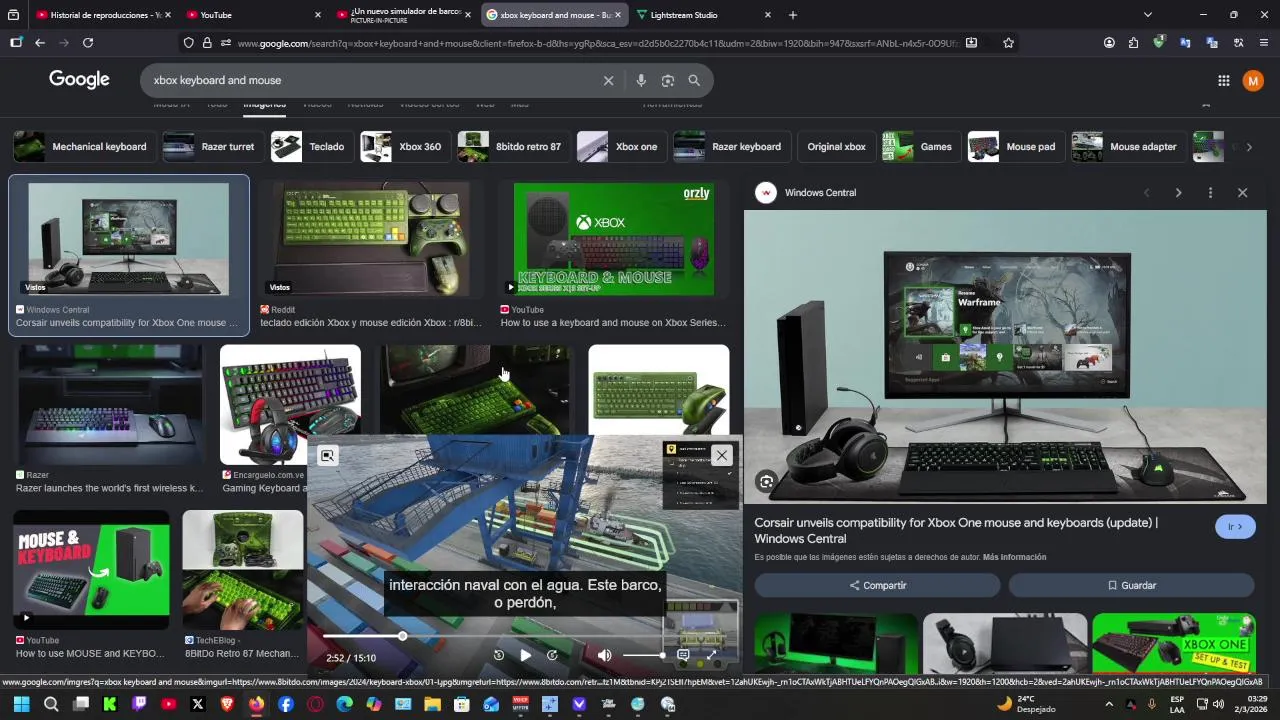The width and height of the screenshot is (1280, 720).
Task: Switch to Historial de reproducciones tab
Action: (103, 15)
